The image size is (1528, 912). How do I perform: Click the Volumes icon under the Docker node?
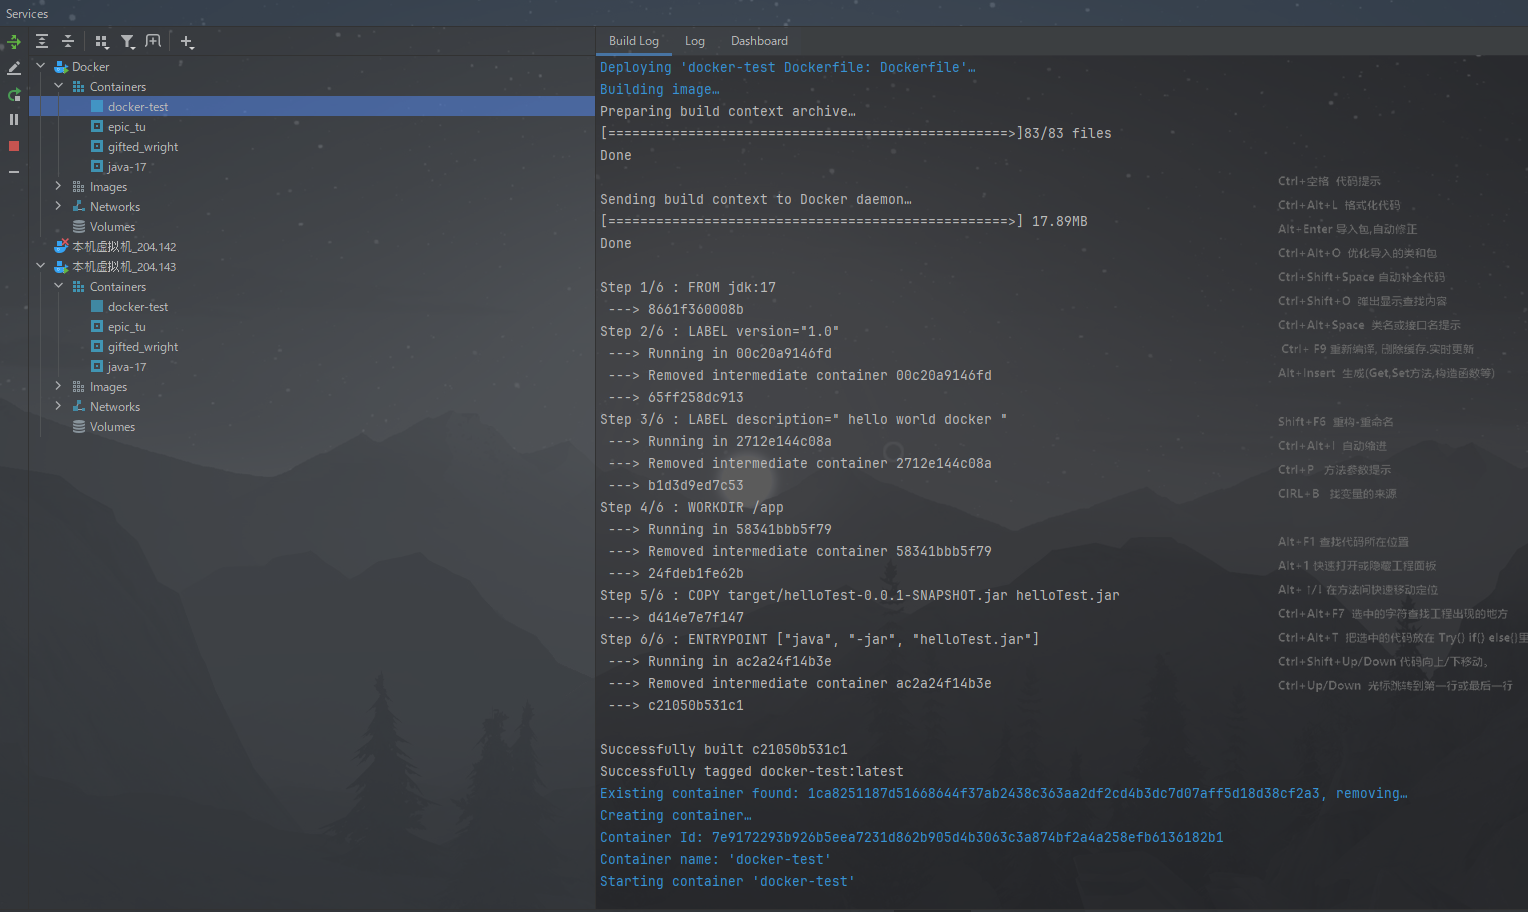point(79,226)
